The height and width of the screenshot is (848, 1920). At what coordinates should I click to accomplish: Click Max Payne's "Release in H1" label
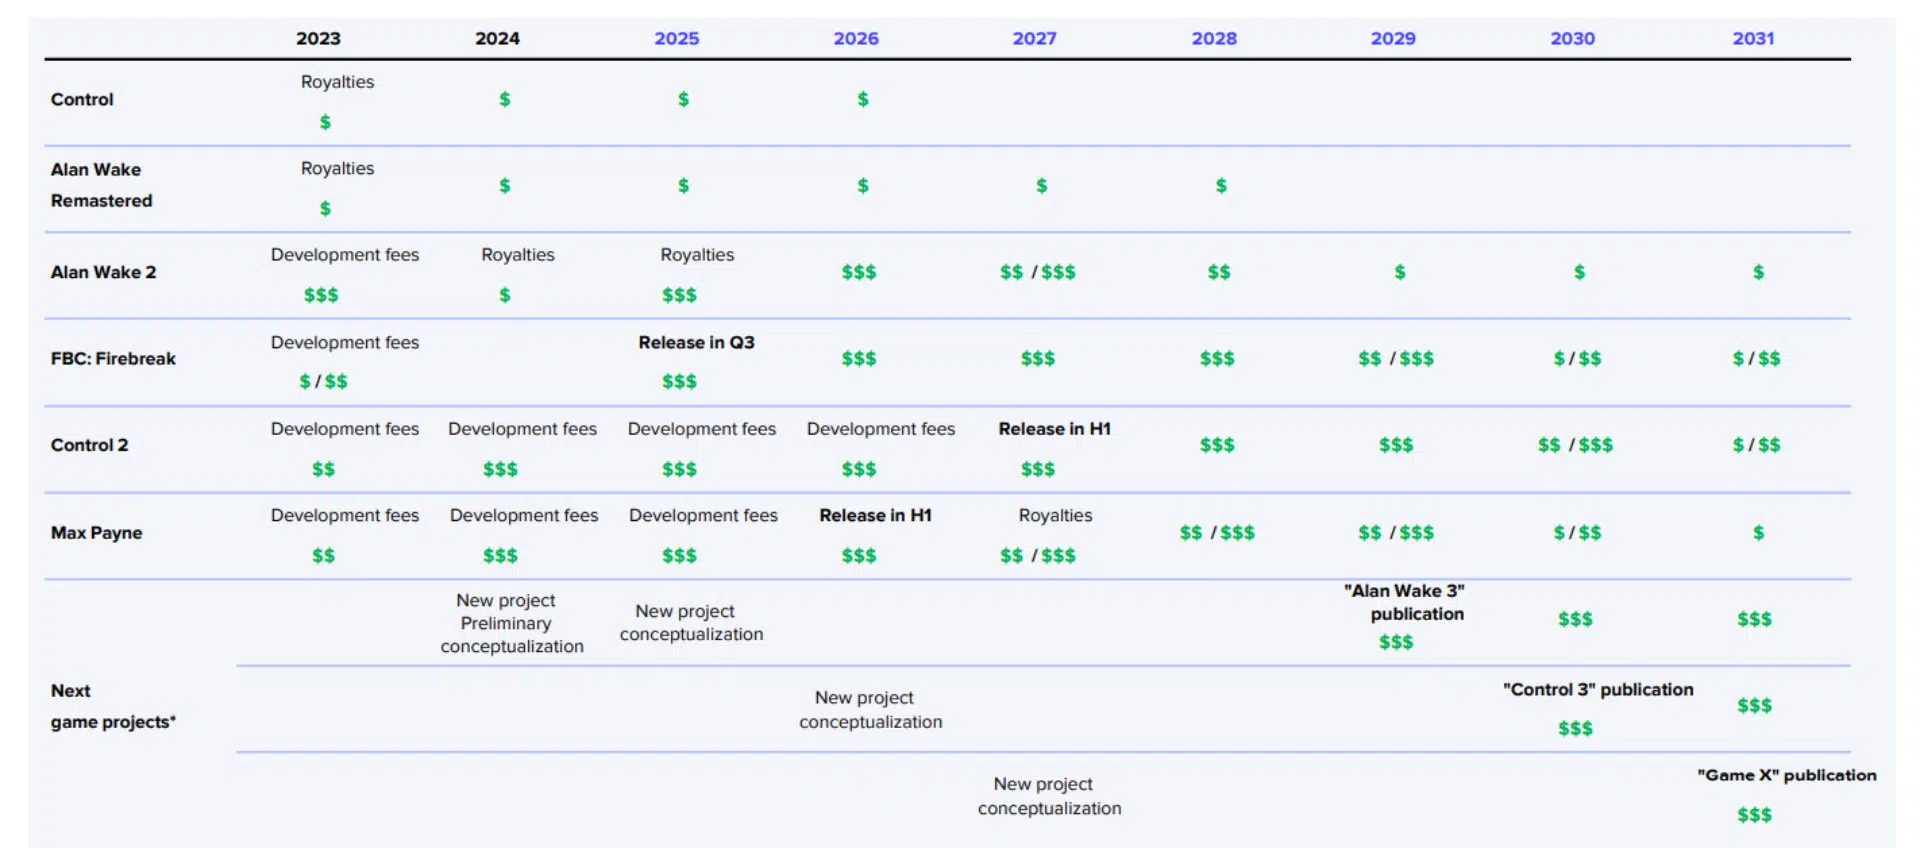pyautogui.click(x=875, y=515)
